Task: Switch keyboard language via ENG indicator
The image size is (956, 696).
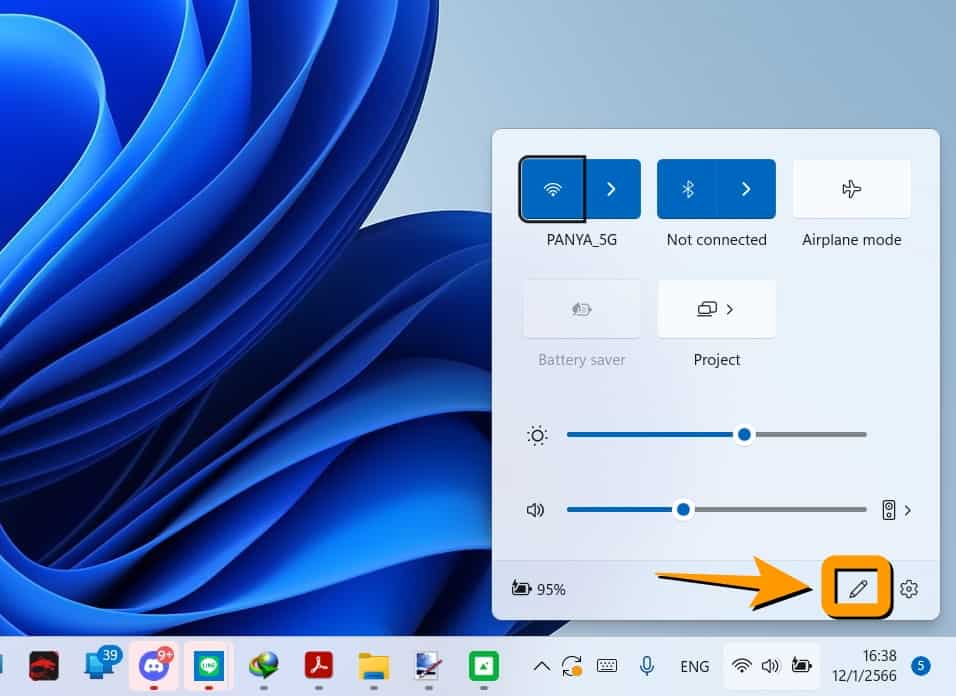Action: click(x=694, y=666)
